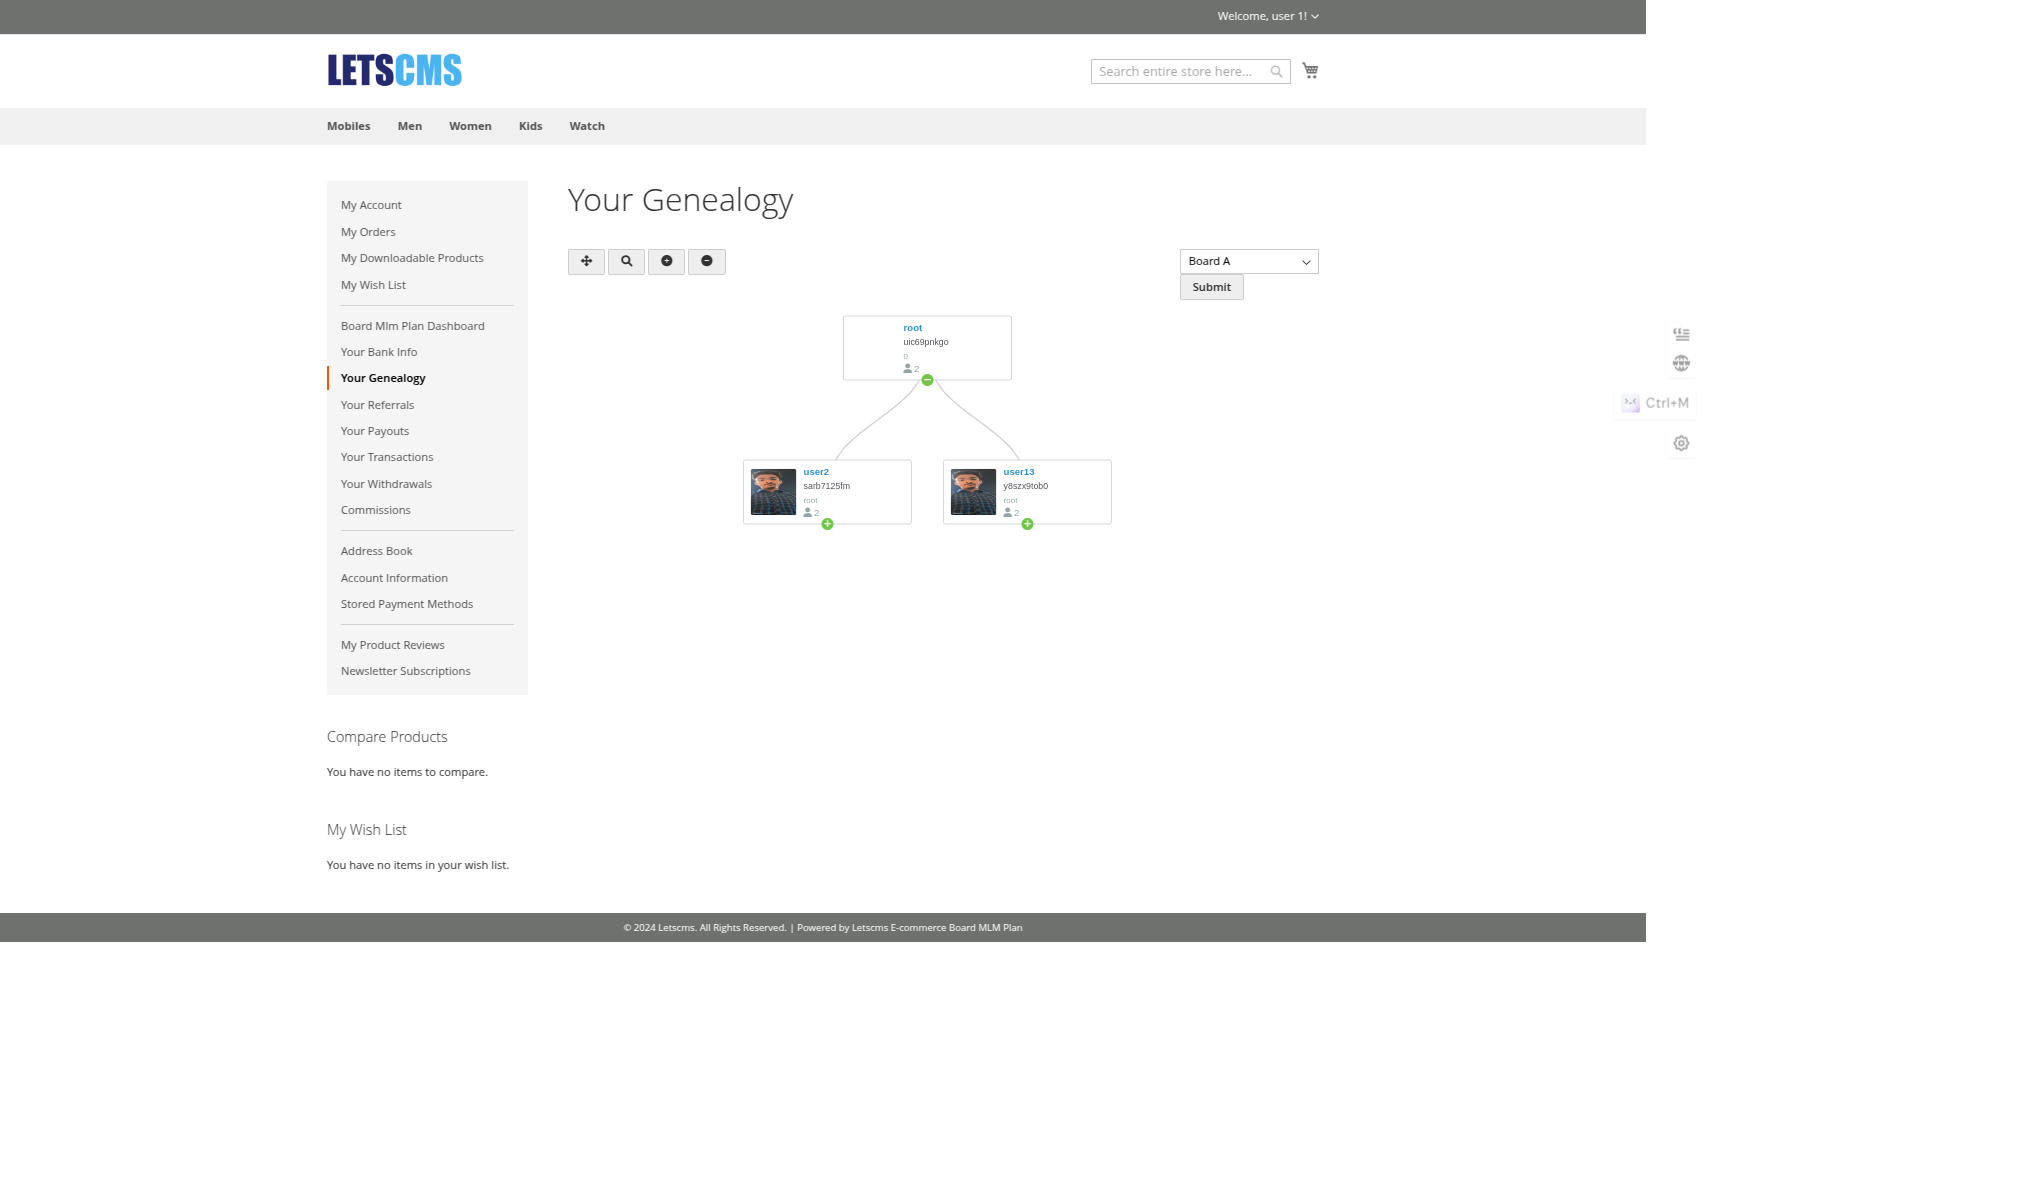Viewport: 2038px width, 1177px height.
Task: Open Your Payouts page
Action: click(x=375, y=431)
